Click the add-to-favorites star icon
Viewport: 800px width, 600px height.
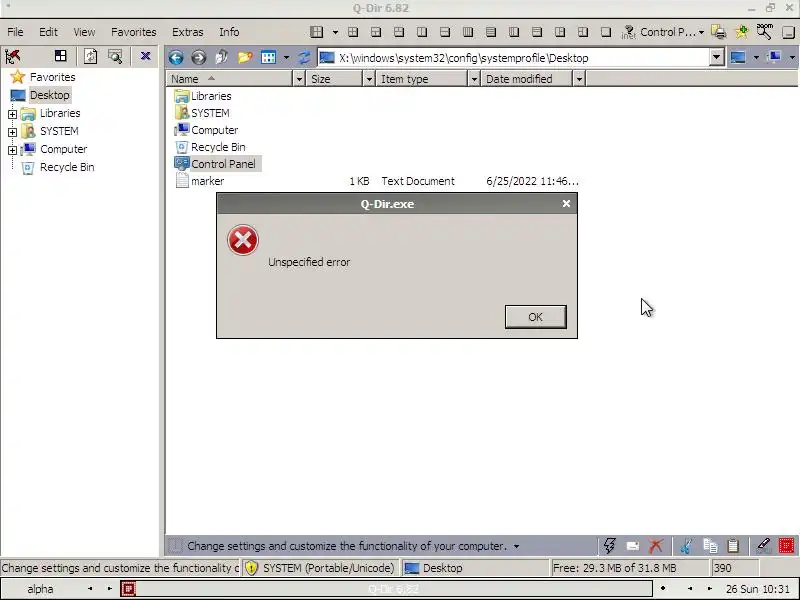point(741,32)
